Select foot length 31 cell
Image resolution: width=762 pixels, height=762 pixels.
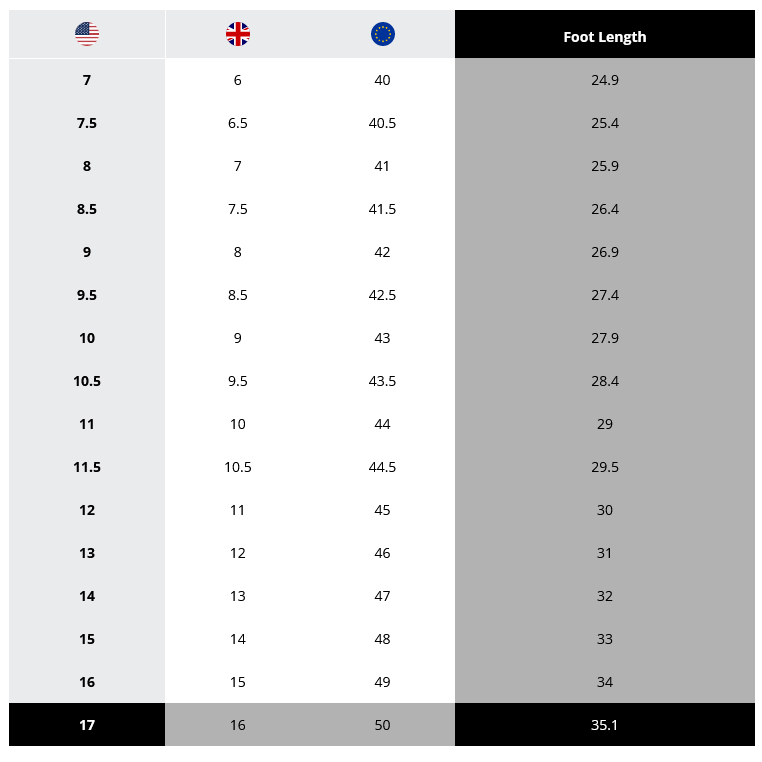[605, 553]
